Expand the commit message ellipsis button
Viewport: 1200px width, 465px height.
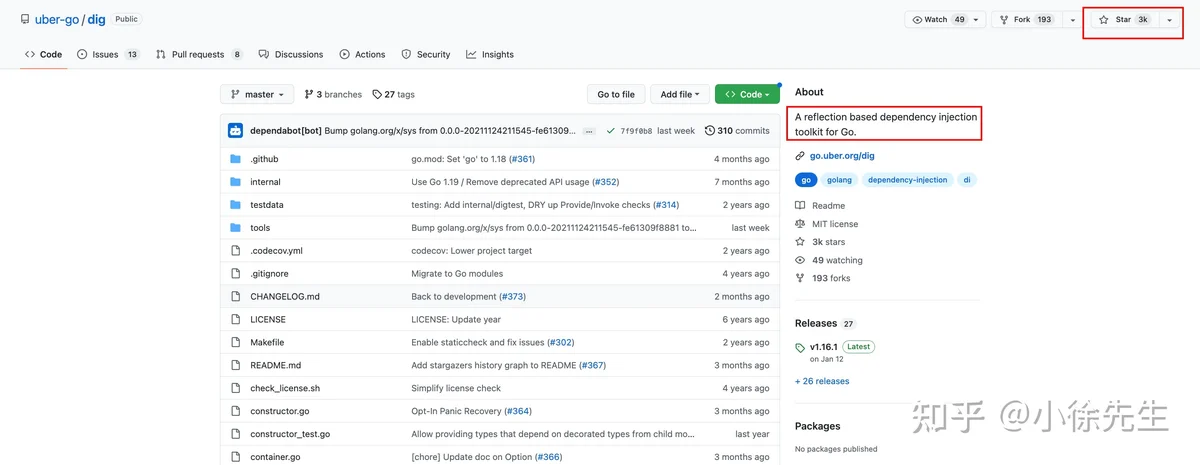tap(589, 131)
